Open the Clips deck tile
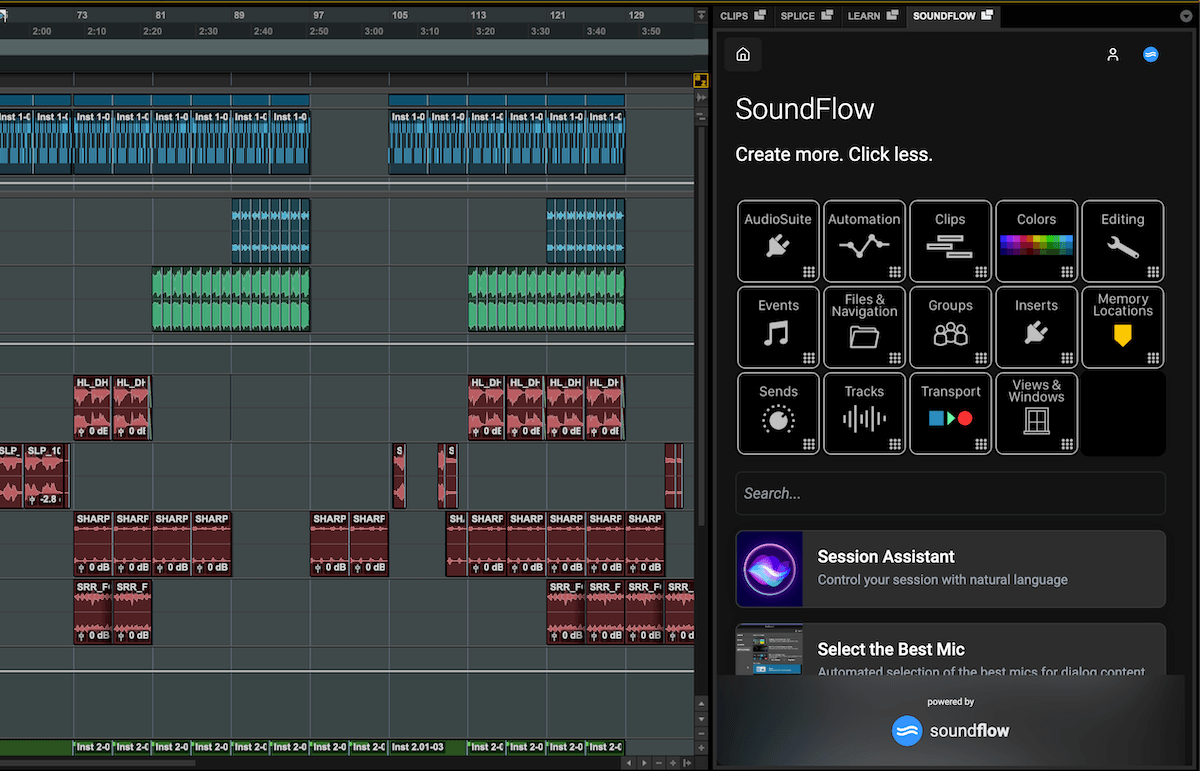 point(950,241)
